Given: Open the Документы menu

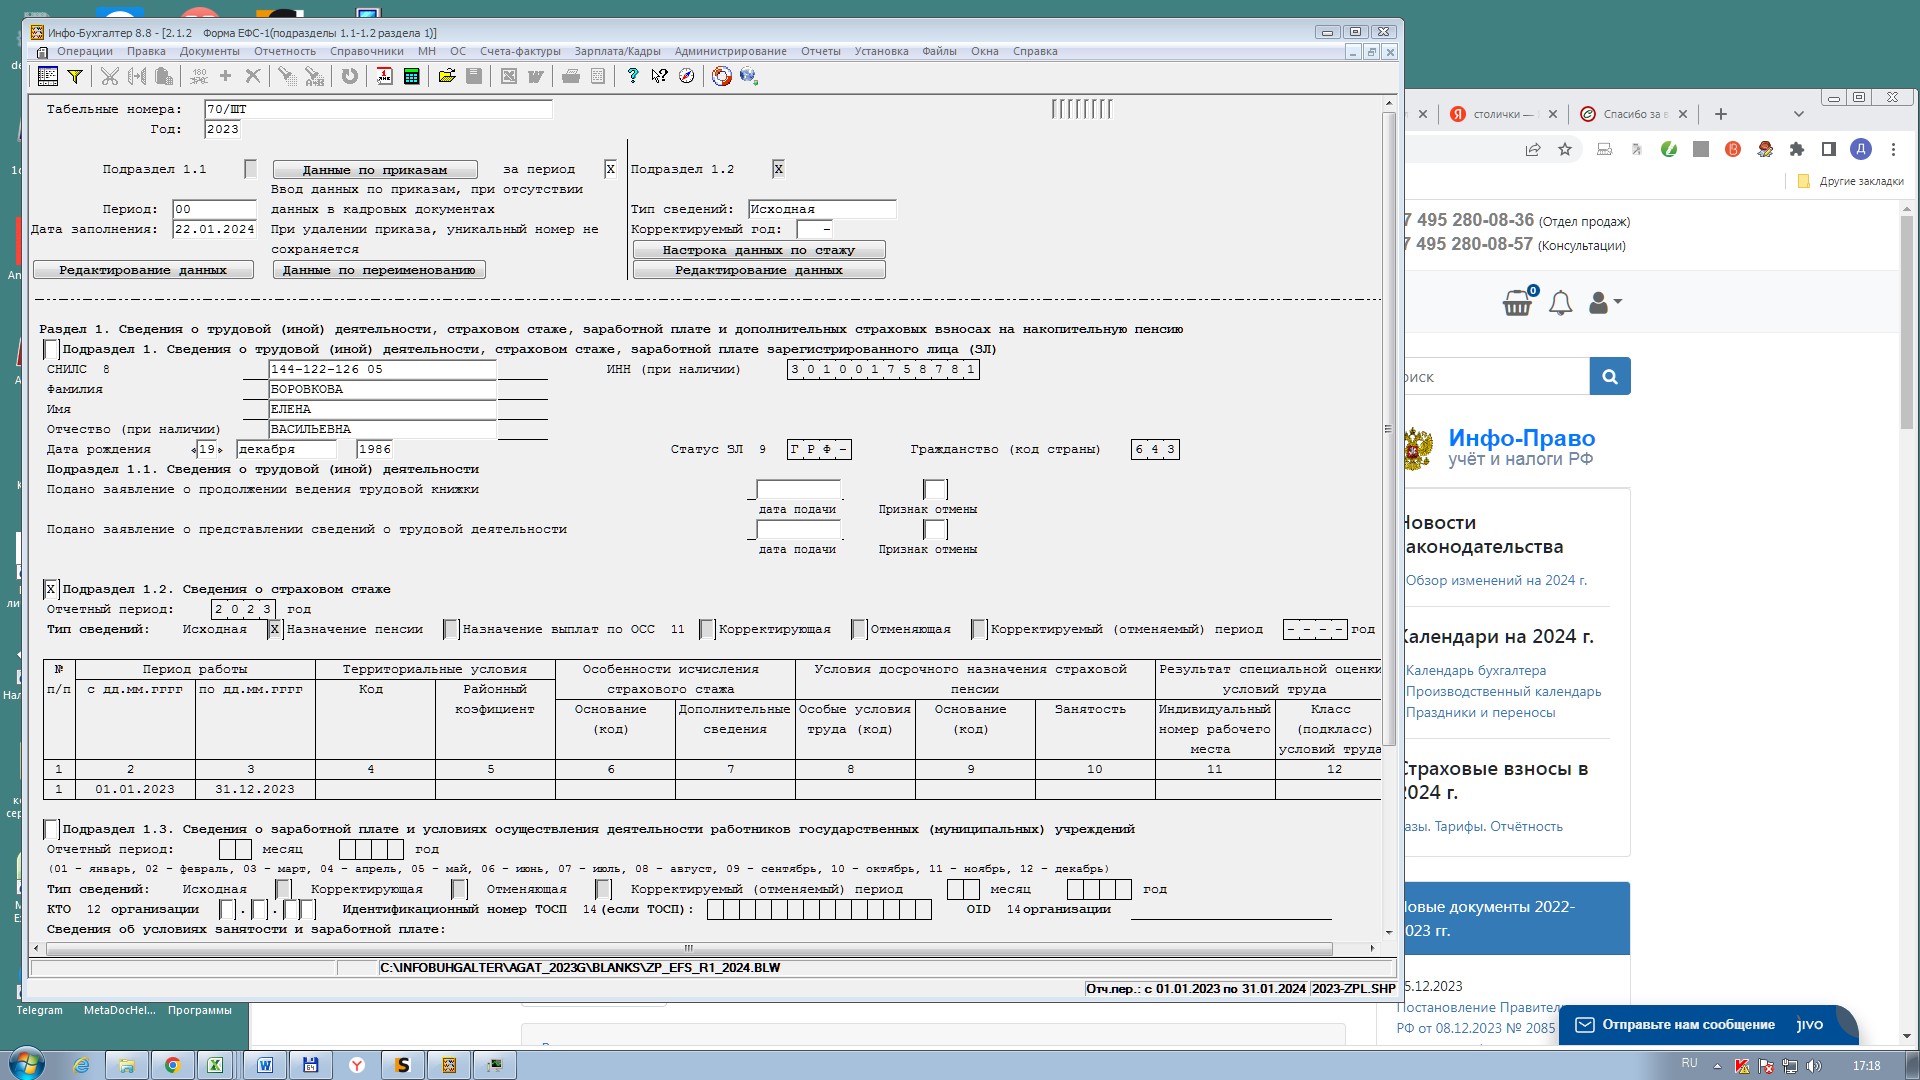Looking at the screenshot, I should click(210, 51).
